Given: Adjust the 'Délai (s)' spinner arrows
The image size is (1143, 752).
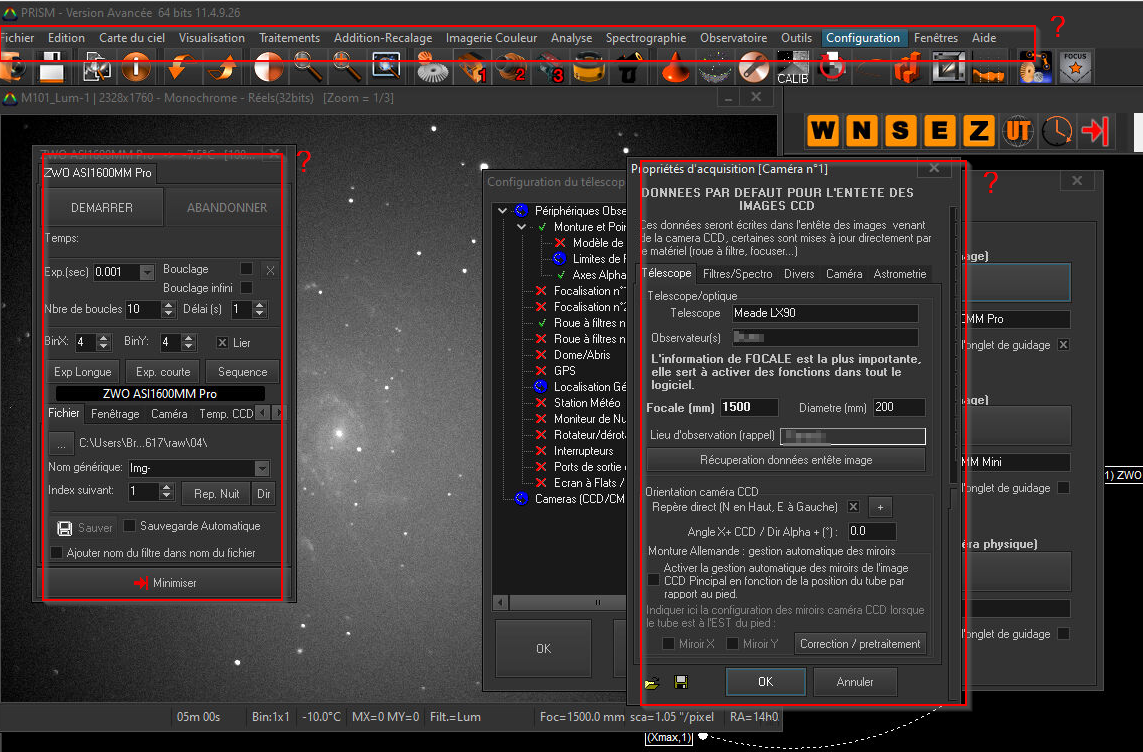Looking at the screenshot, I should coord(260,309).
